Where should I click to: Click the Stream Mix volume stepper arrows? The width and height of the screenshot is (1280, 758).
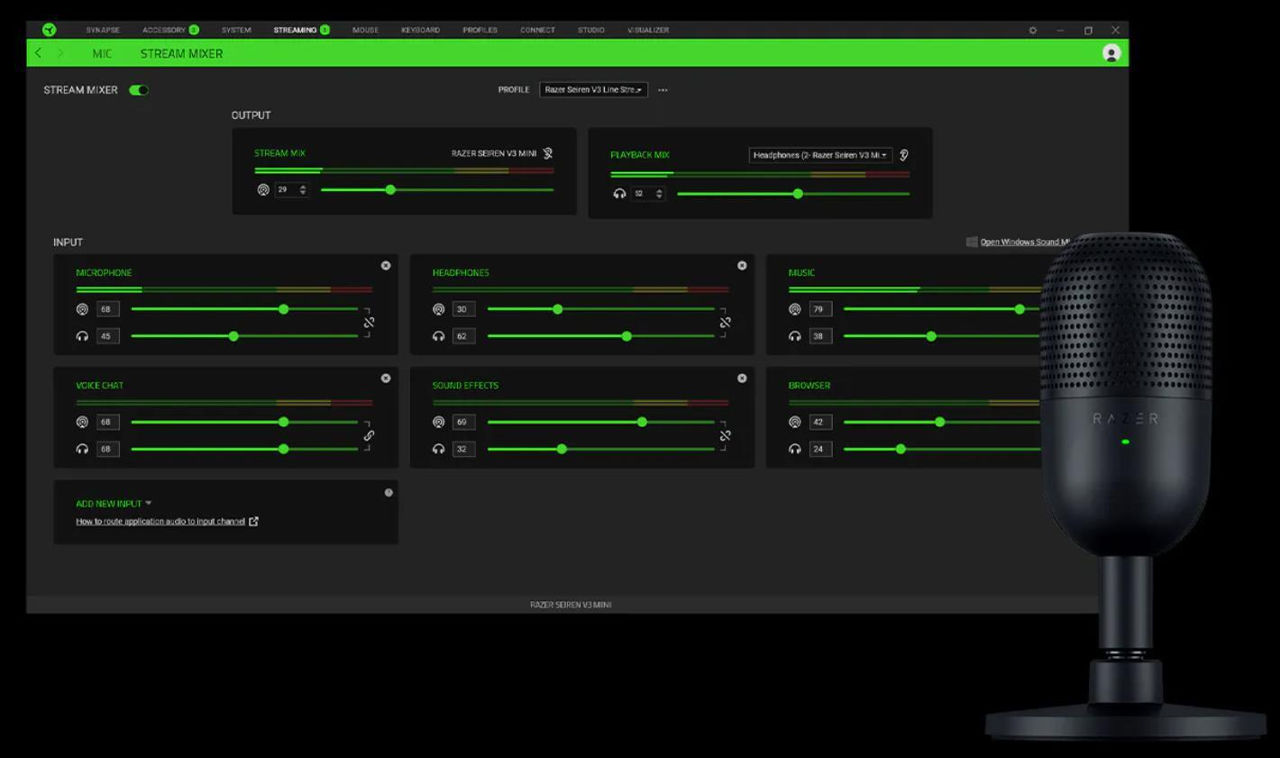click(303, 190)
